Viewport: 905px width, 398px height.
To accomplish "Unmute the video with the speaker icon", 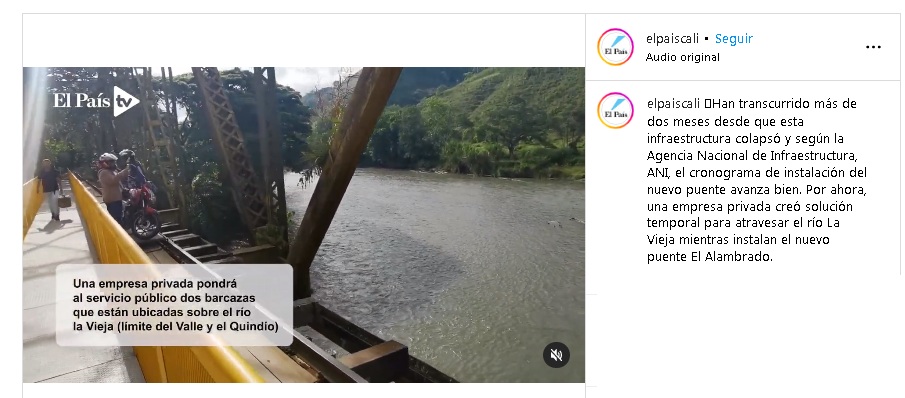I will 556,355.
